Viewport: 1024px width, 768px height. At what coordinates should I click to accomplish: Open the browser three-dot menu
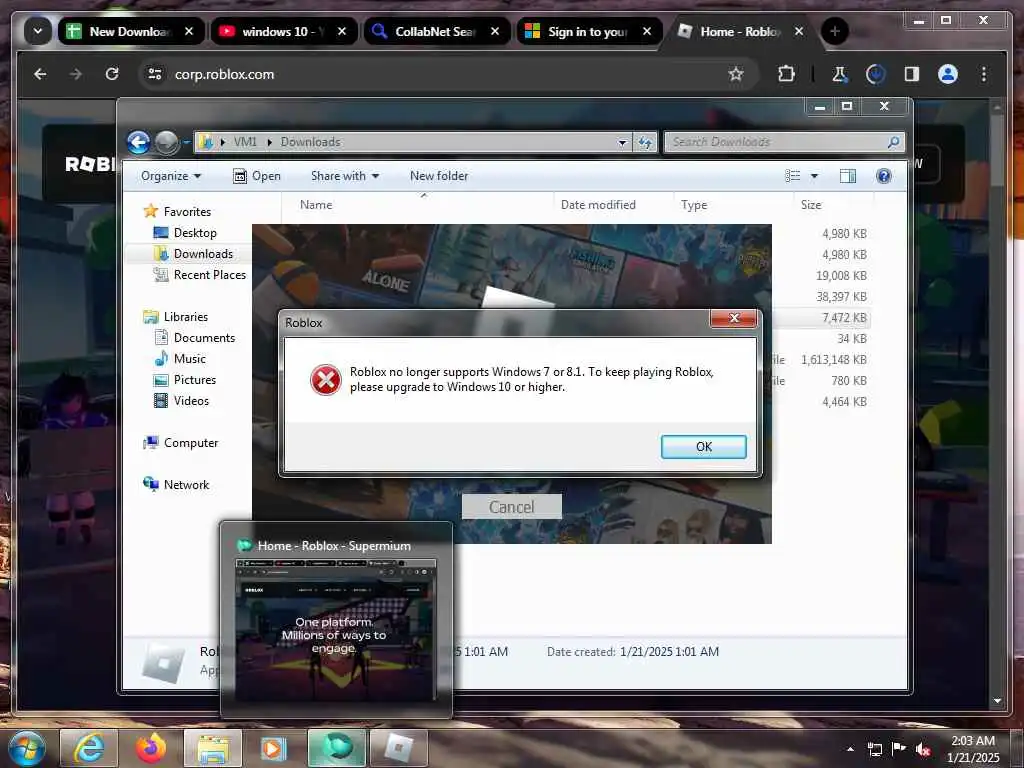pyautogui.click(x=984, y=74)
